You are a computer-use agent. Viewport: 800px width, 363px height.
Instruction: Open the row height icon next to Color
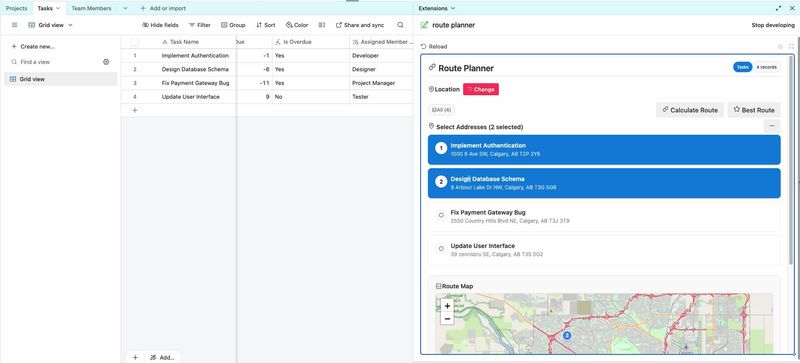pyautogui.click(x=321, y=25)
